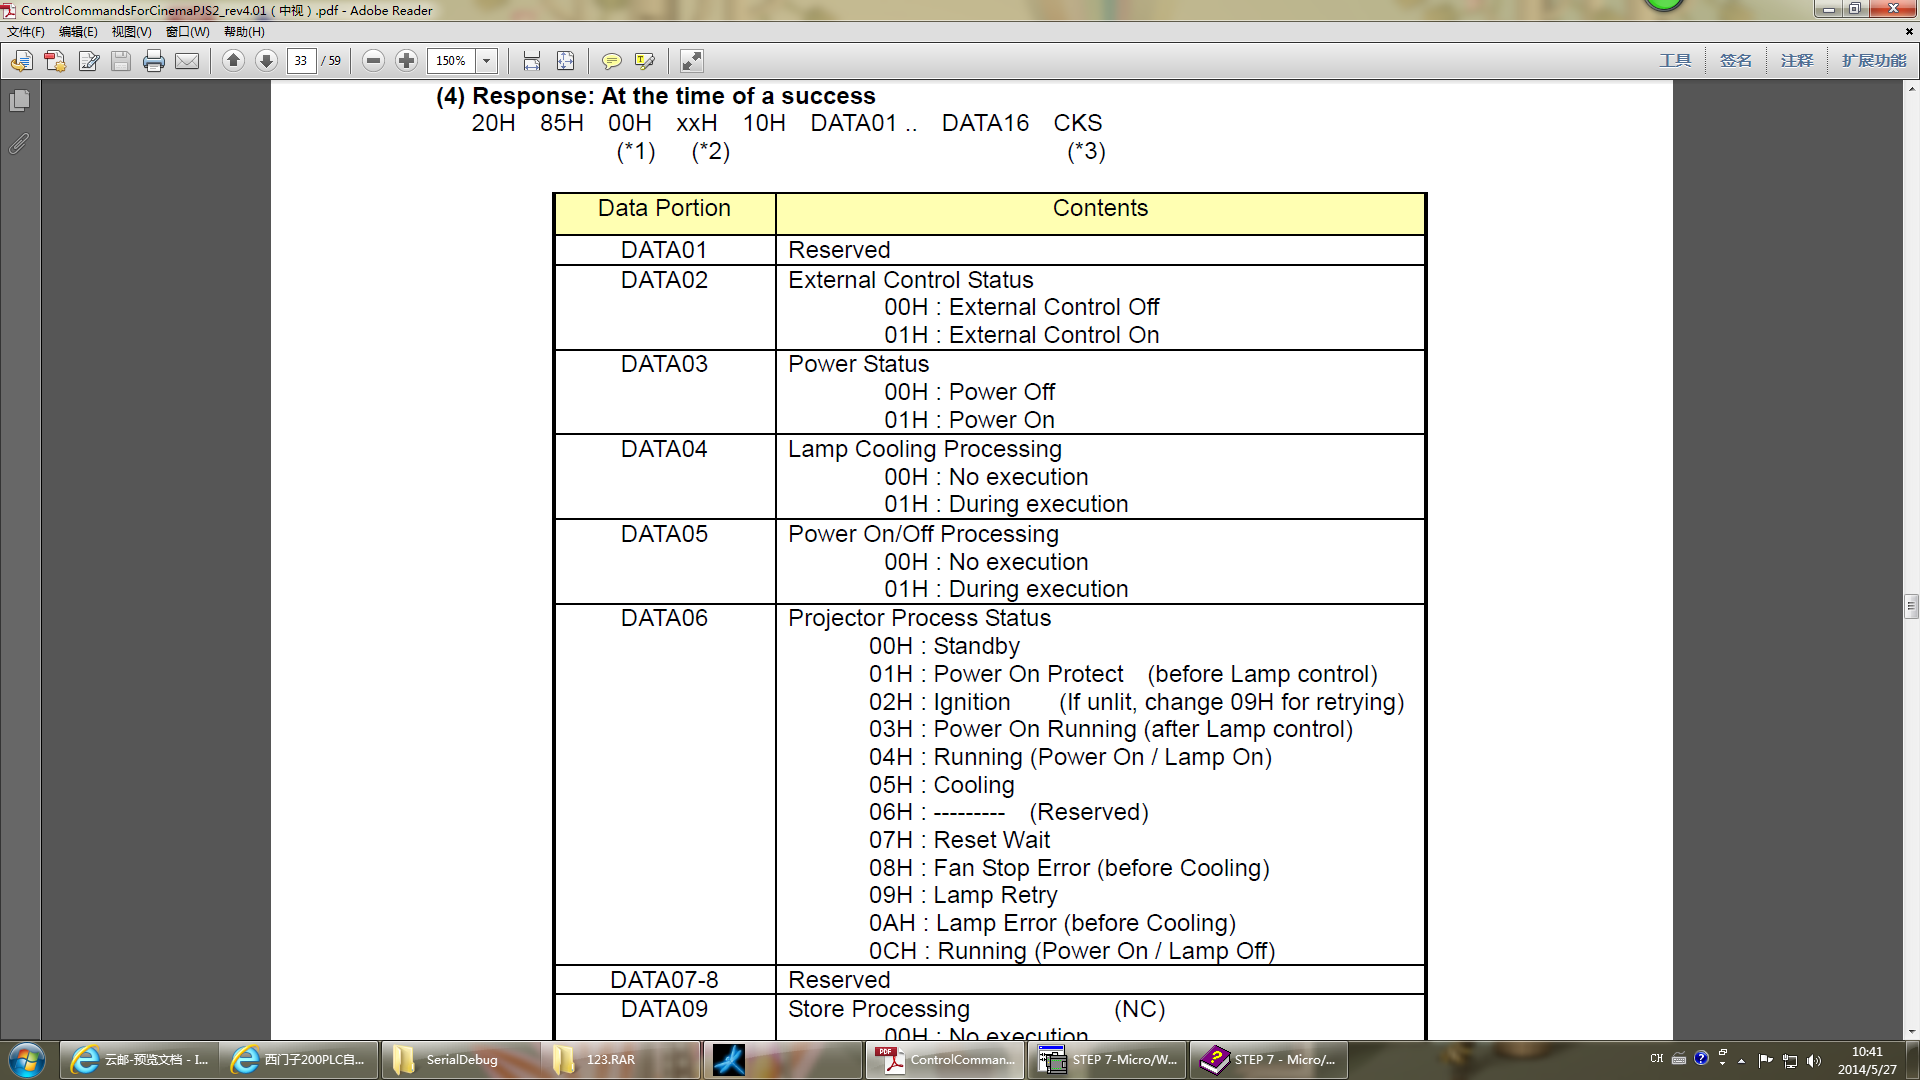Go to next page arrow
Image resolution: width=1920 pixels, height=1080 pixels.
click(266, 61)
